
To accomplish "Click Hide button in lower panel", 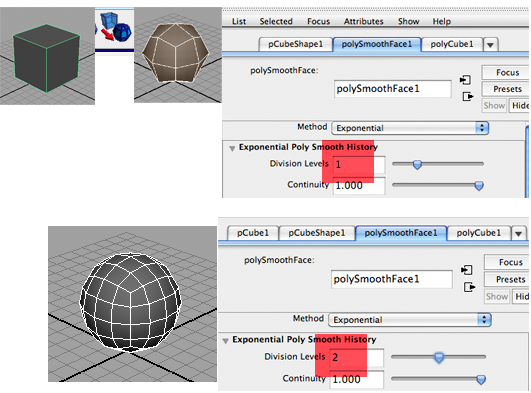I will tap(521, 296).
